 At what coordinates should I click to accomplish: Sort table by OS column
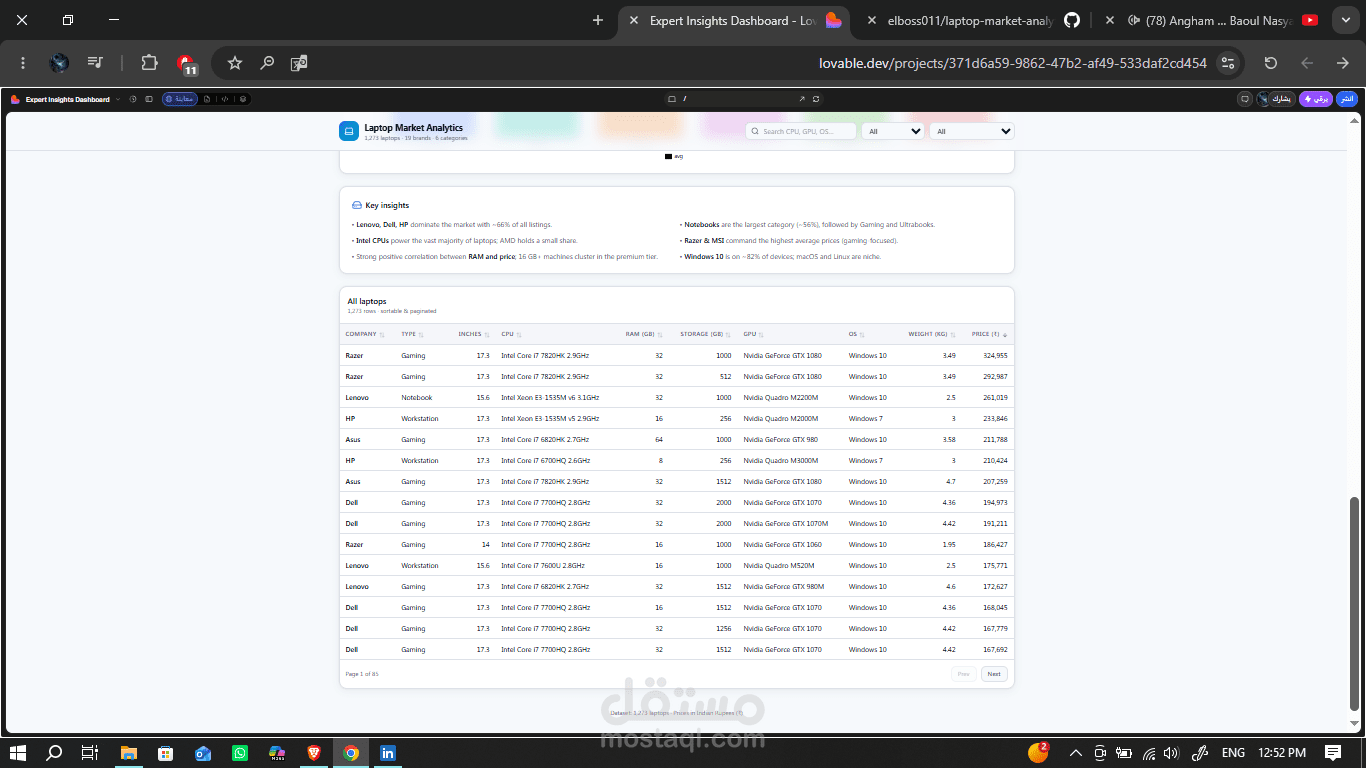(856, 334)
